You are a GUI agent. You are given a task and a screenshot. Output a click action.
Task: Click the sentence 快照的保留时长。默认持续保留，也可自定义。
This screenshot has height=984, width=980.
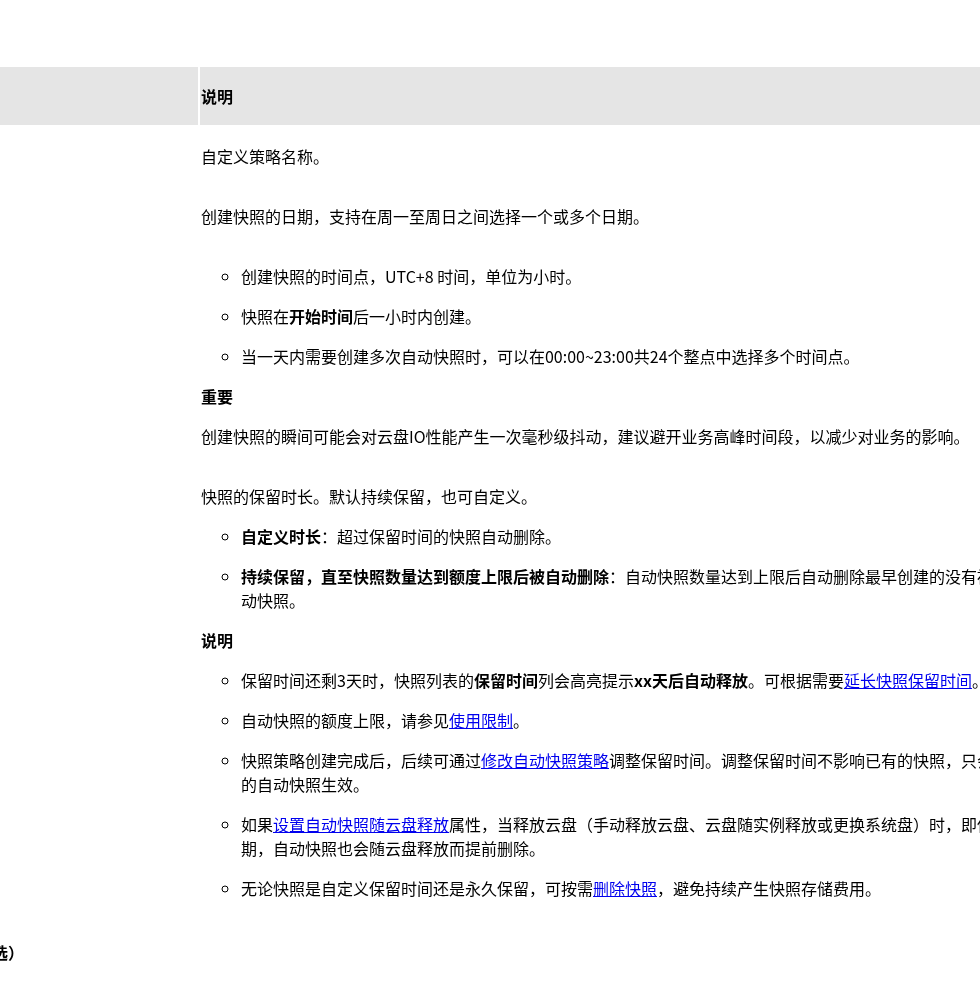coord(365,497)
